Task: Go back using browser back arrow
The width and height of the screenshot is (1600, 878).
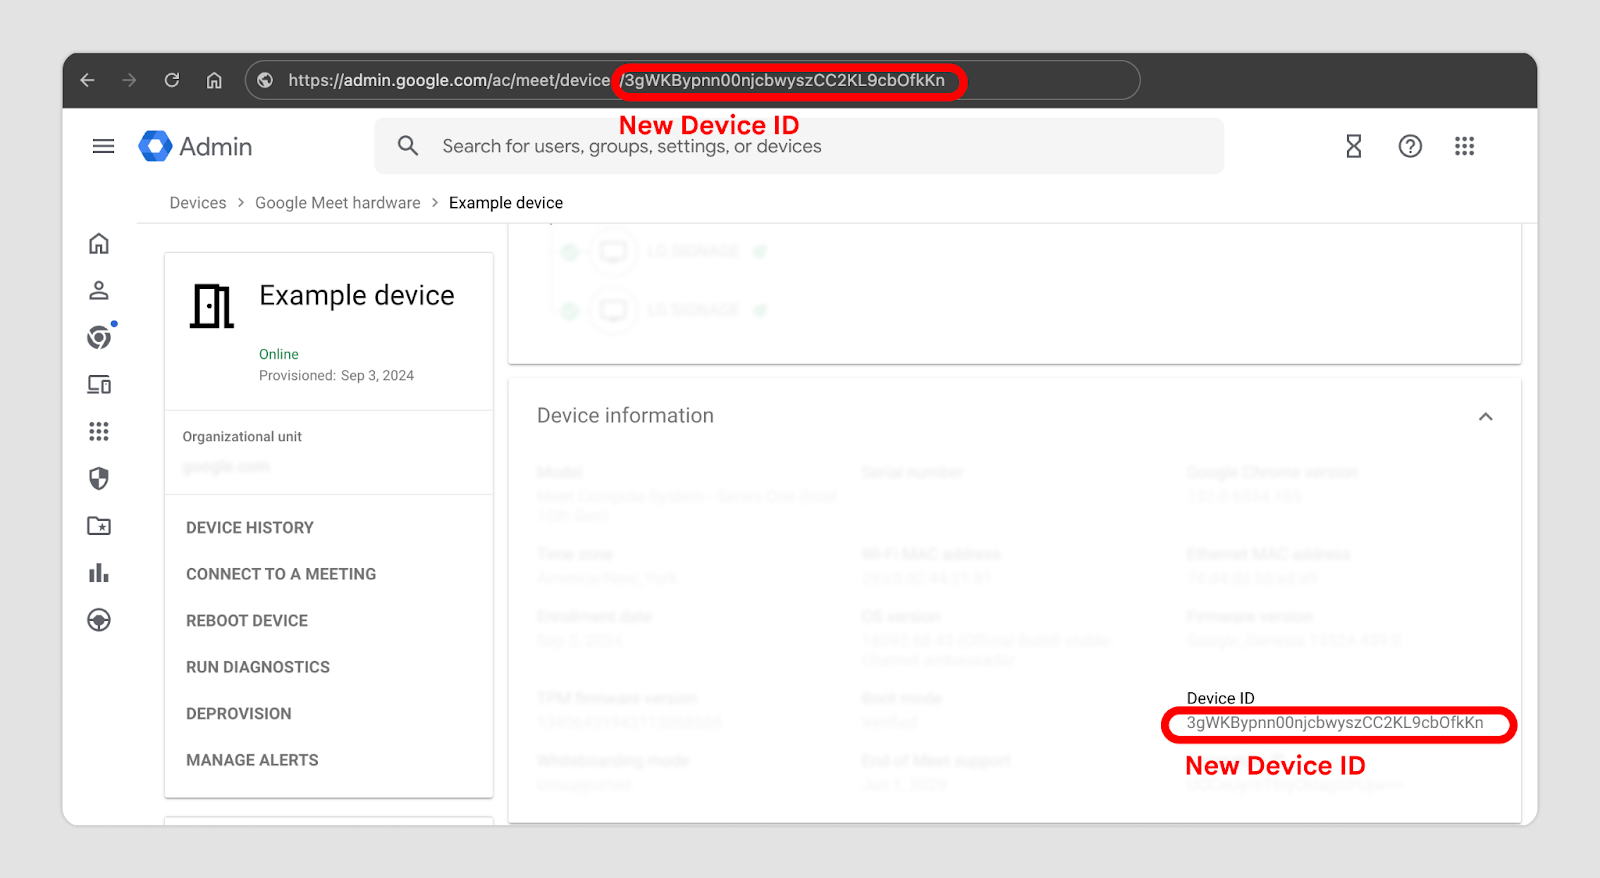Action: coord(88,80)
